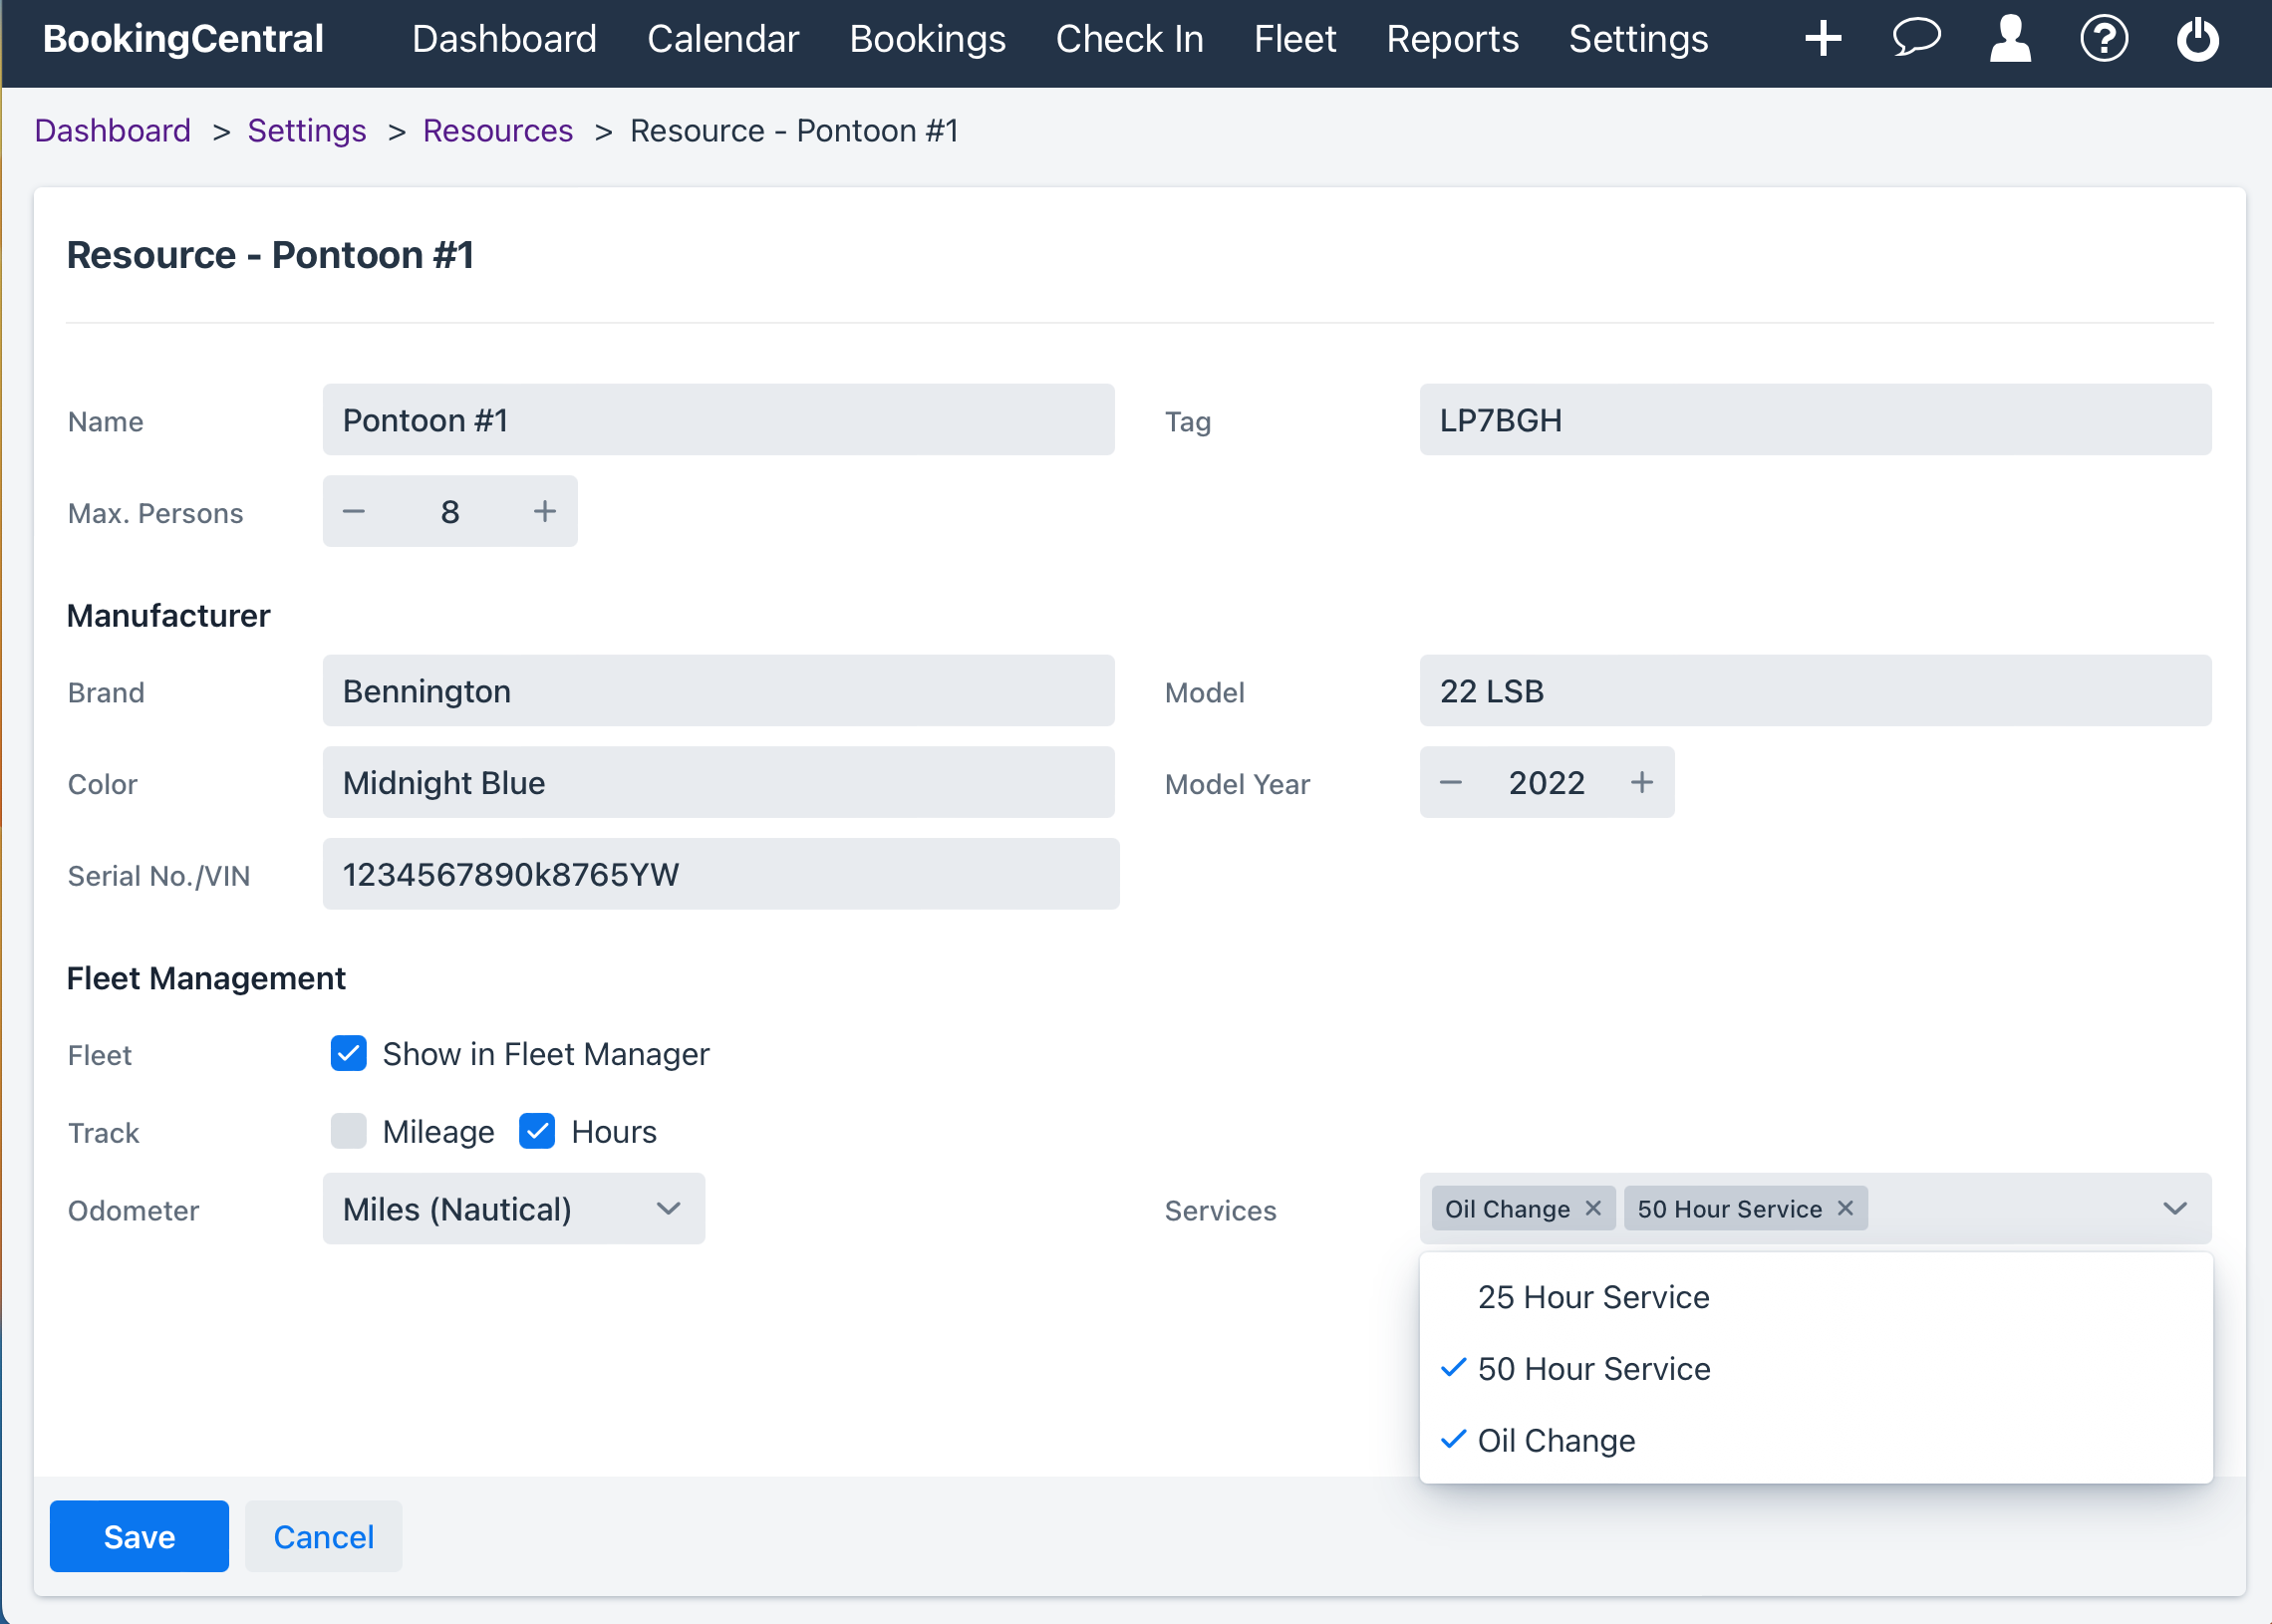Increase Model Year with plus button
The image size is (2272, 1624).
tap(1642, 782)
